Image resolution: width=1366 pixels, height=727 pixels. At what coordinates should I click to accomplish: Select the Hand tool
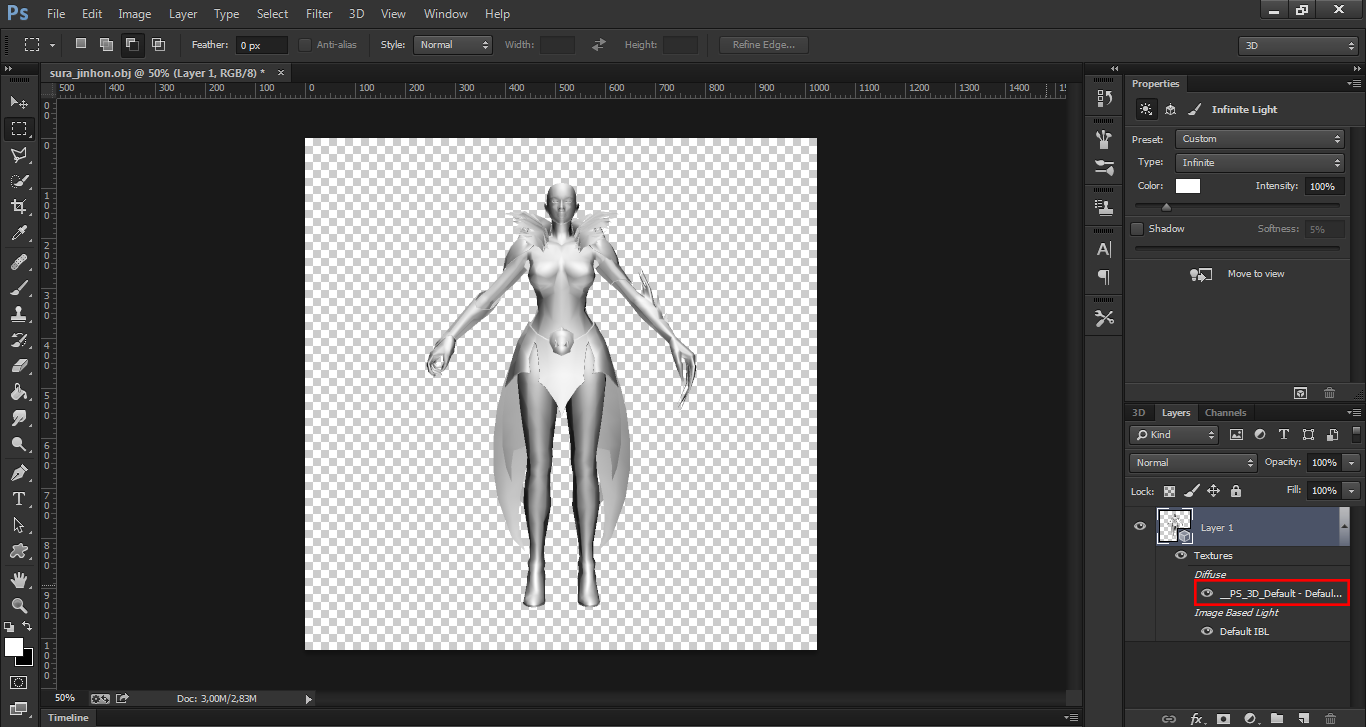[19, 579]
